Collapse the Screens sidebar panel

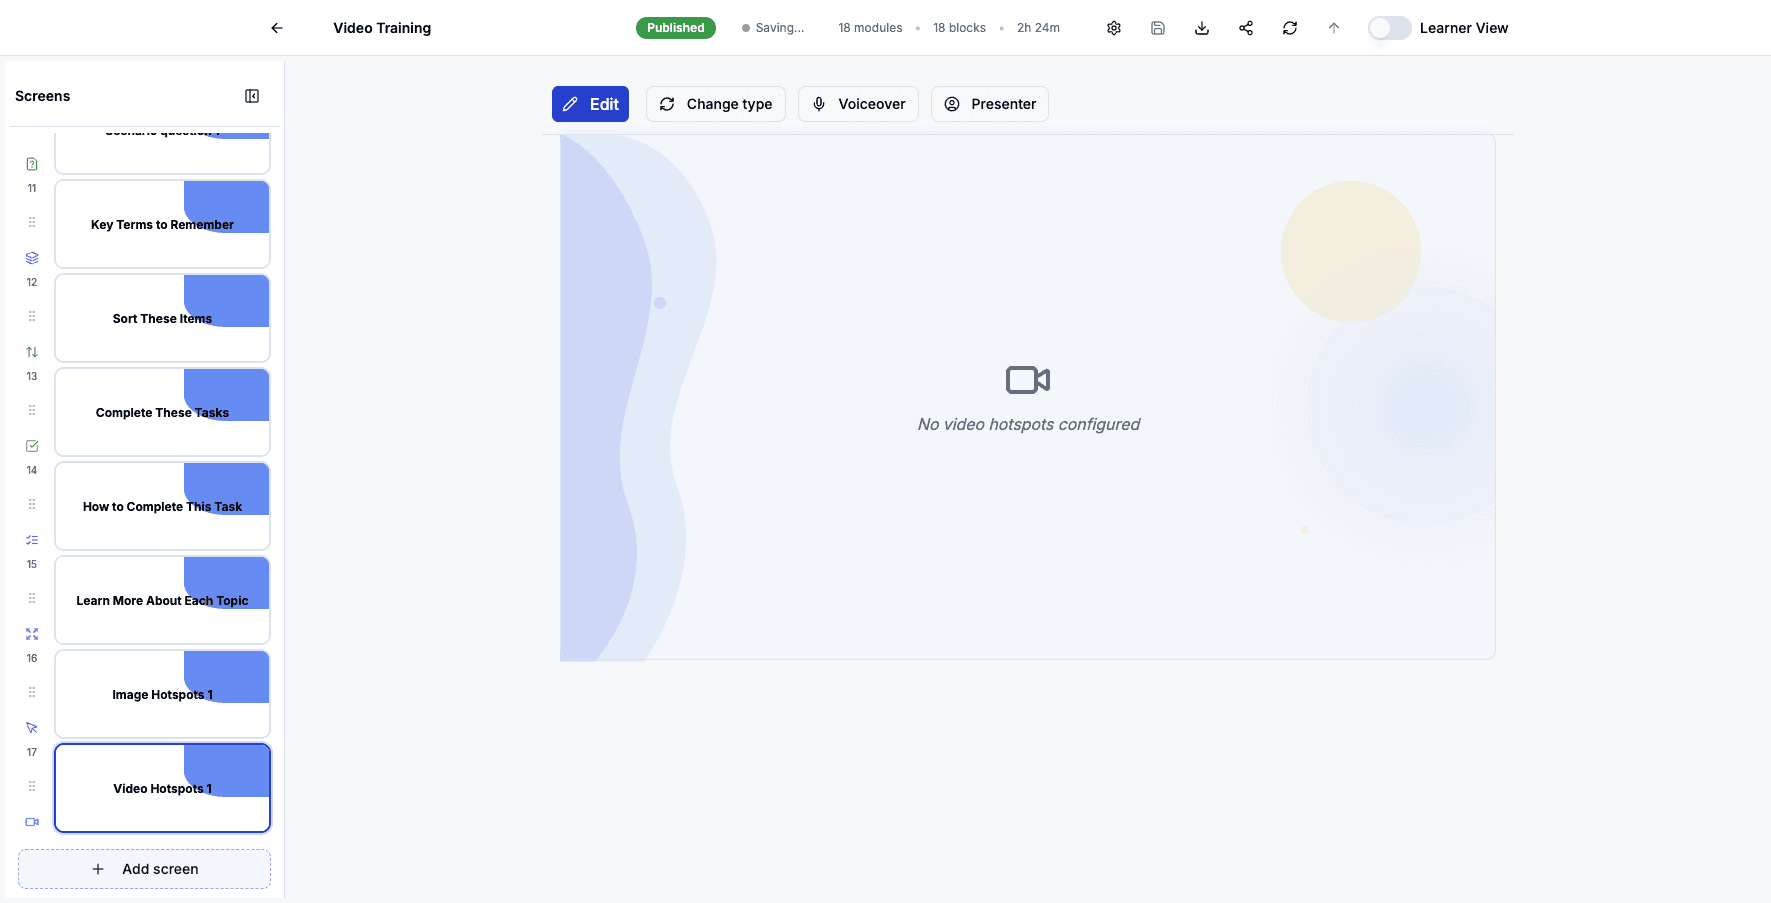pos(252,95)
